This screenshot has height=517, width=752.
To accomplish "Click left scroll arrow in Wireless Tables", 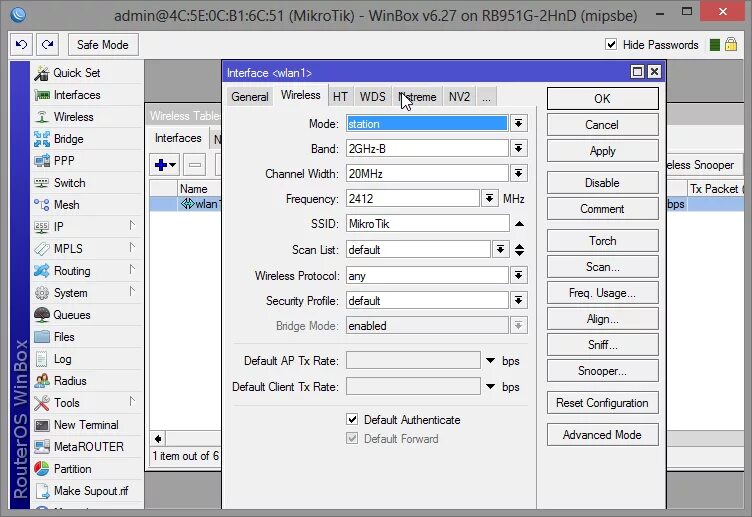I will tap(158, 438).
